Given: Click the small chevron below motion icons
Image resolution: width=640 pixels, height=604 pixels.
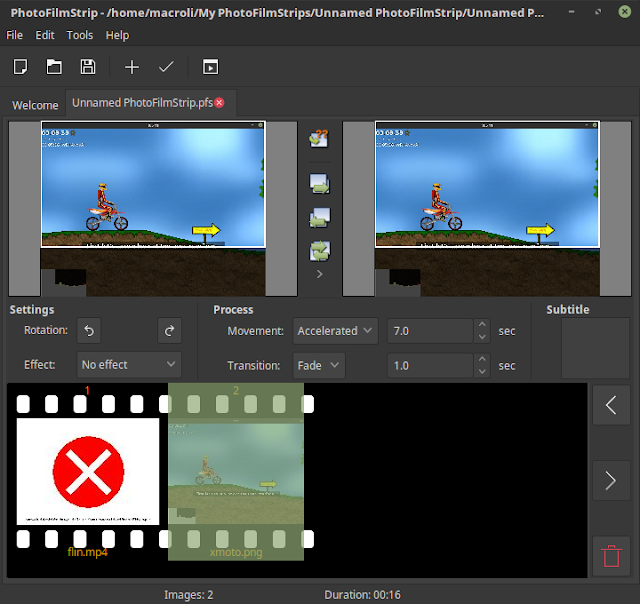Looking at the screenshot, I should [320, 274].
